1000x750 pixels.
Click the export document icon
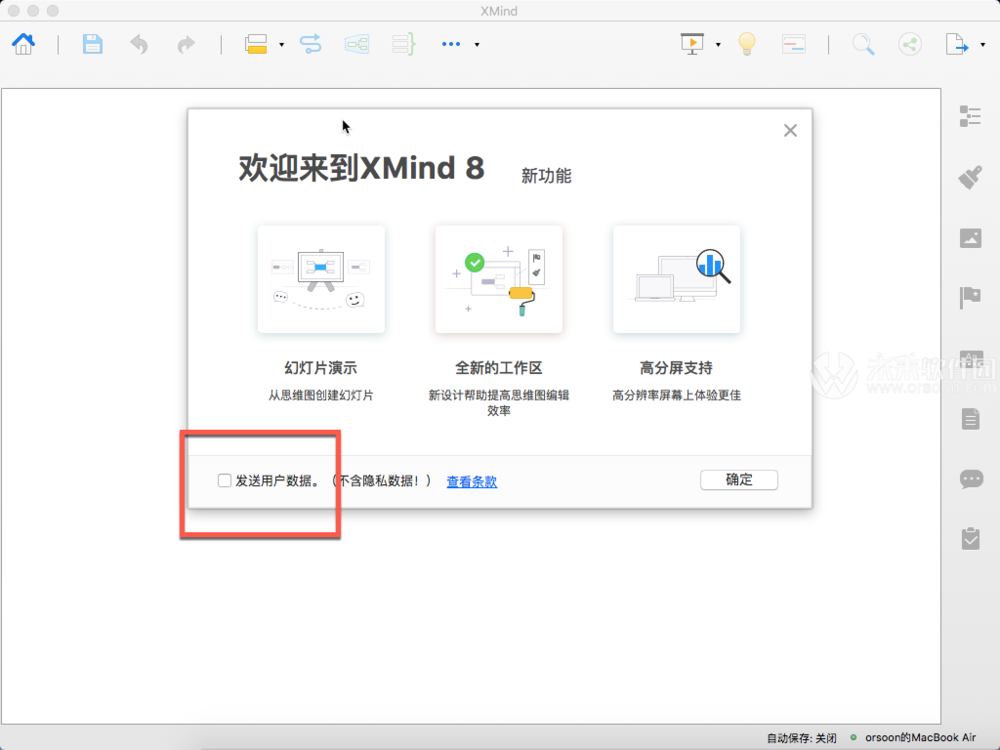pyautogui.click(x=957, y=44)
